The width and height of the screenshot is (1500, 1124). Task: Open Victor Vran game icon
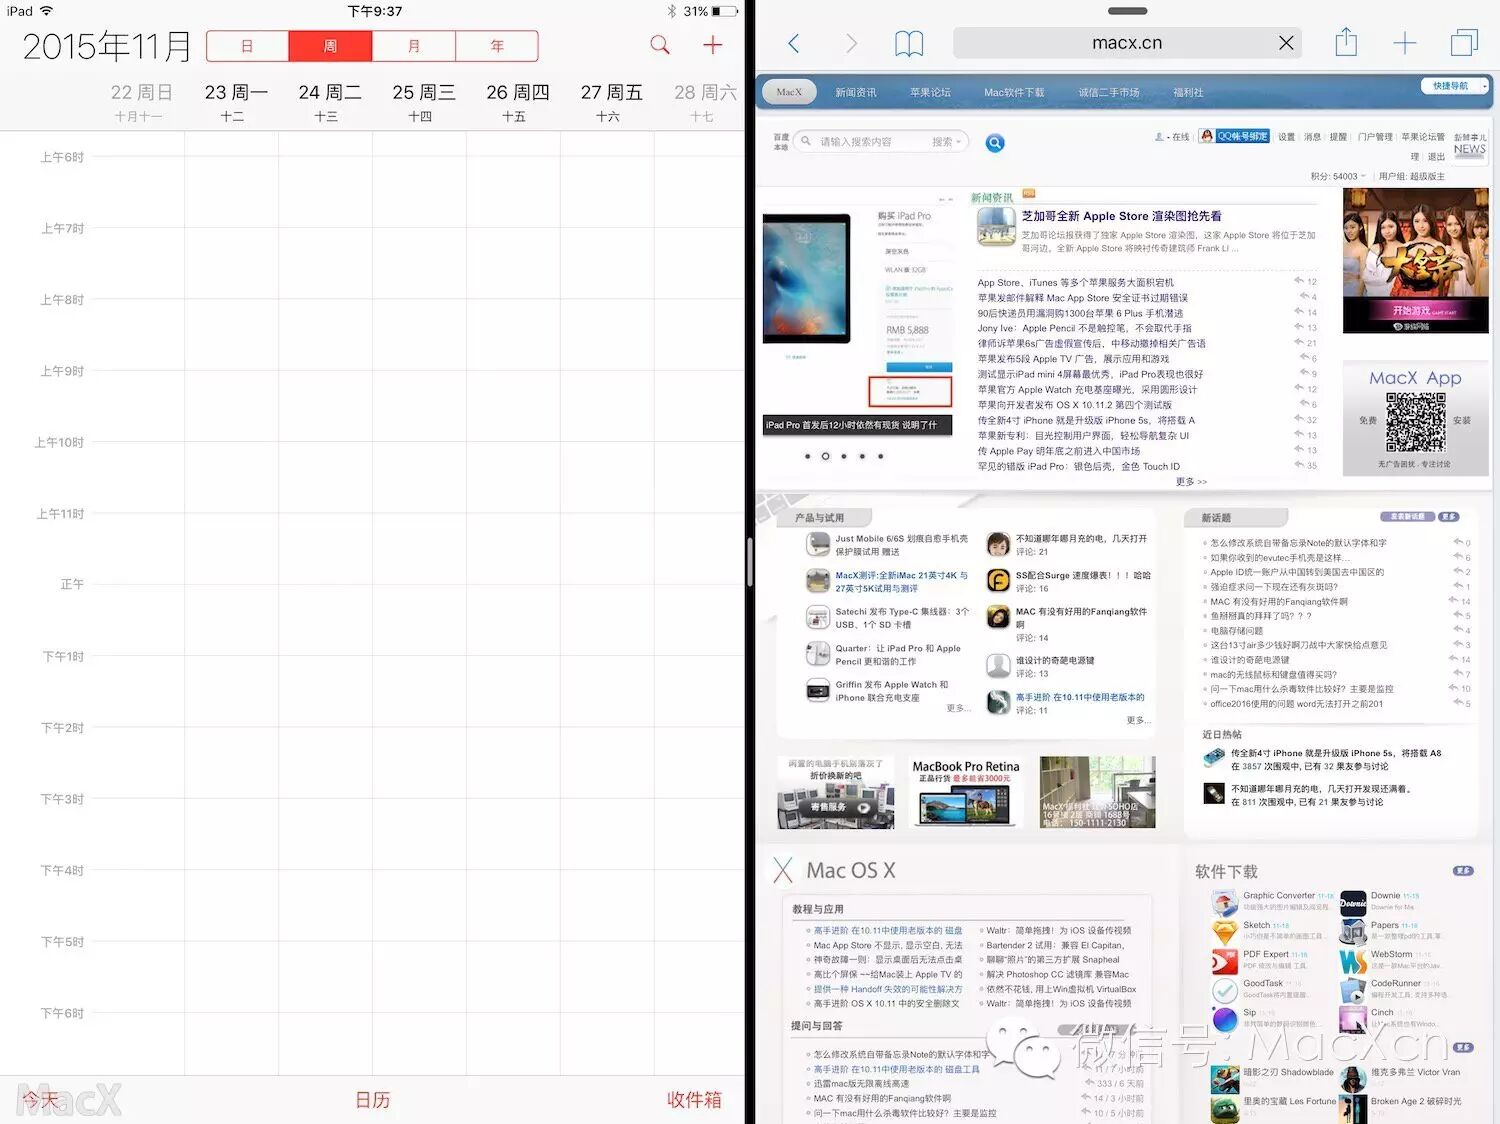(1353, 1079)
